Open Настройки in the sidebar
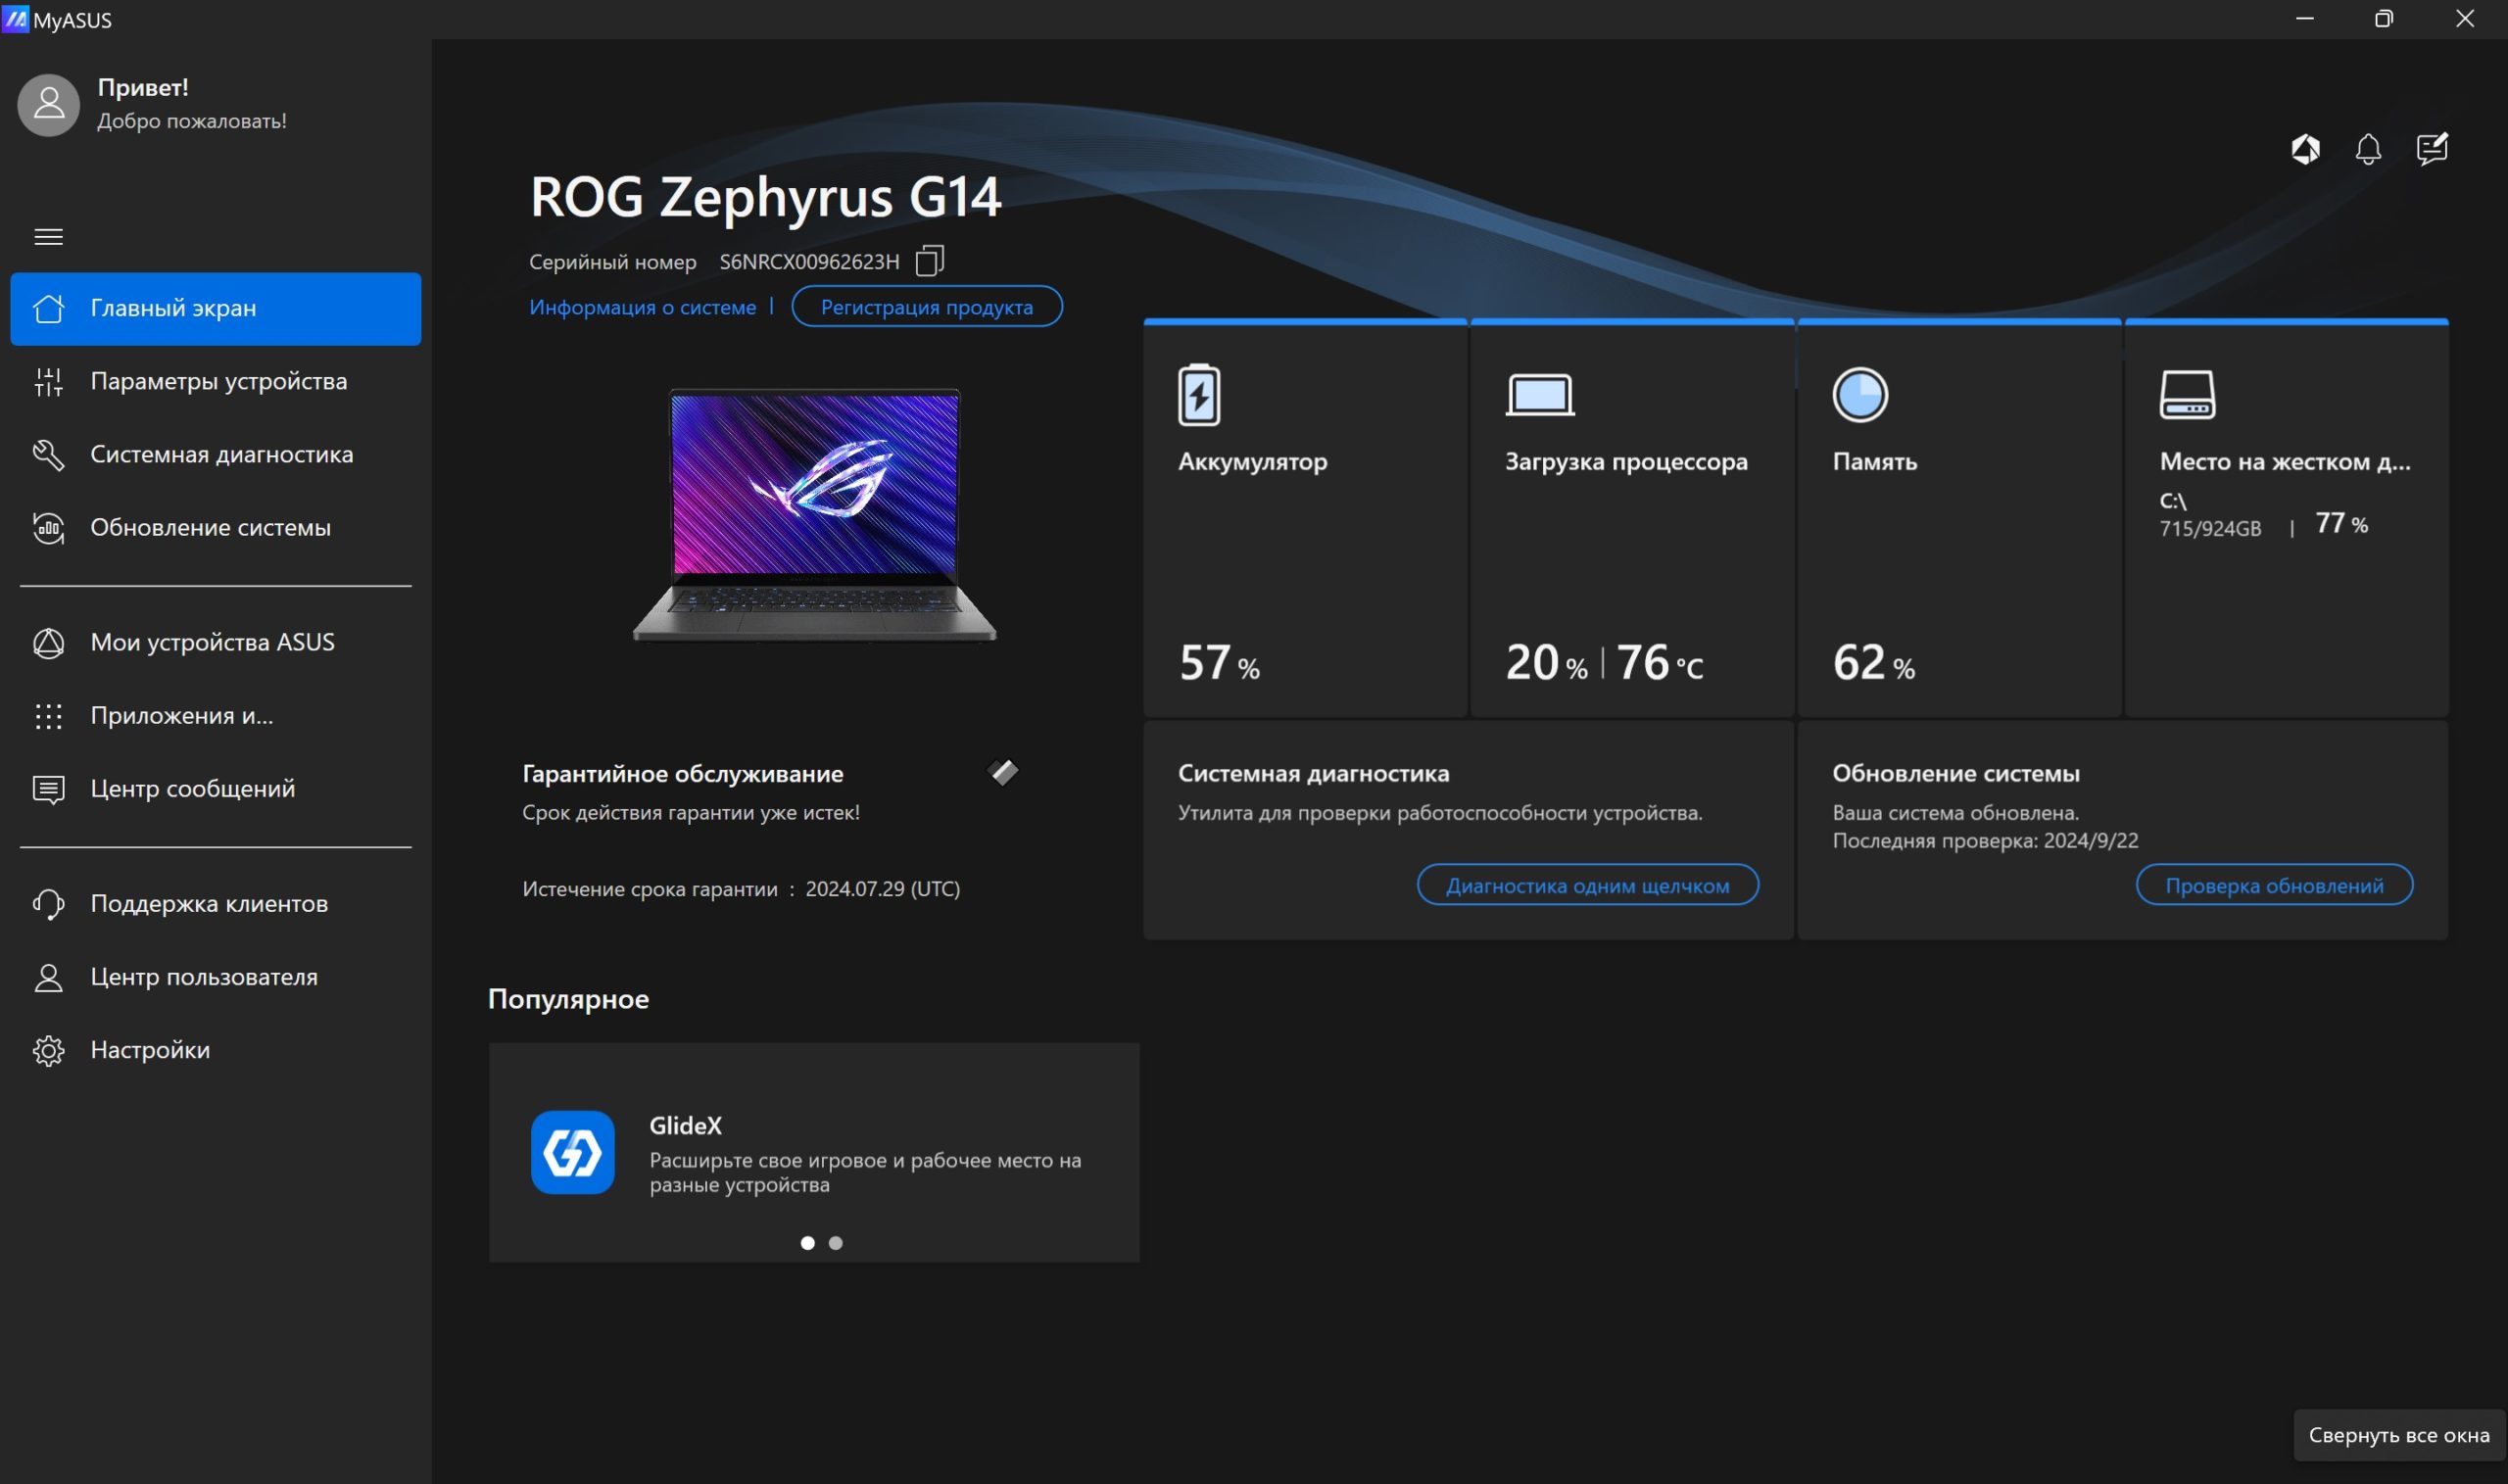Screen dimensions: 2508x1484 click(216, 1049)
